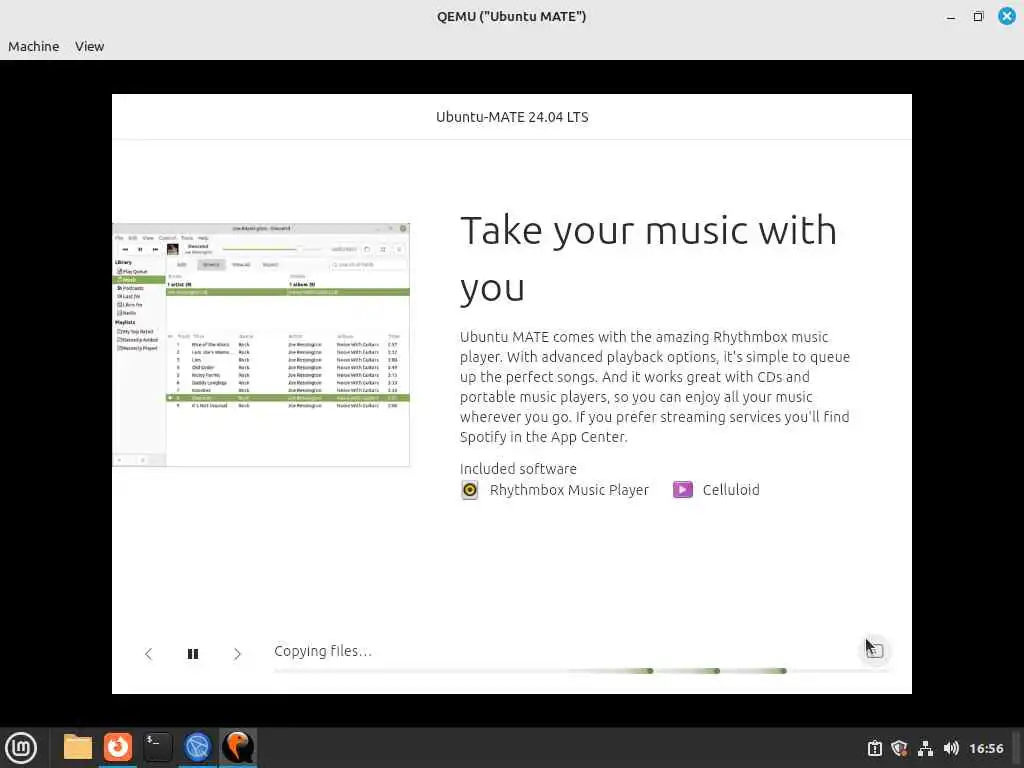This screenshot has width=1024, height=768.
Task: Open the clipboard tray icon
Action: point(874,748)
